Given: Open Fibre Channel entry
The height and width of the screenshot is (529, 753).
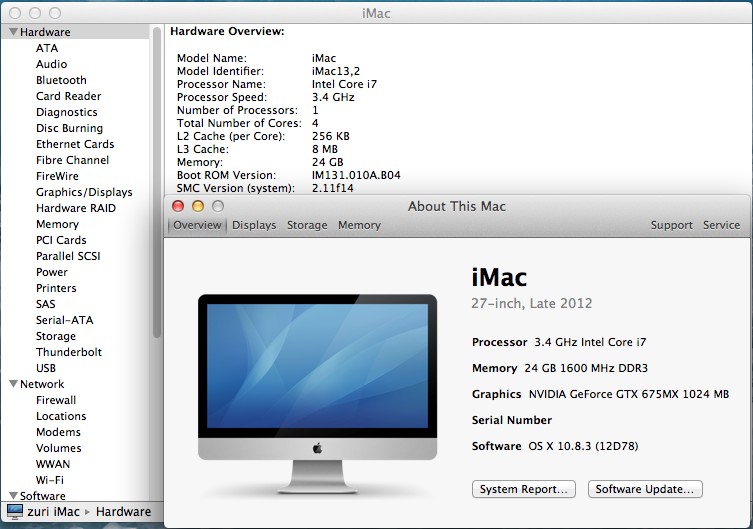Looking at the screenshot, I should [x=73, y=160].
